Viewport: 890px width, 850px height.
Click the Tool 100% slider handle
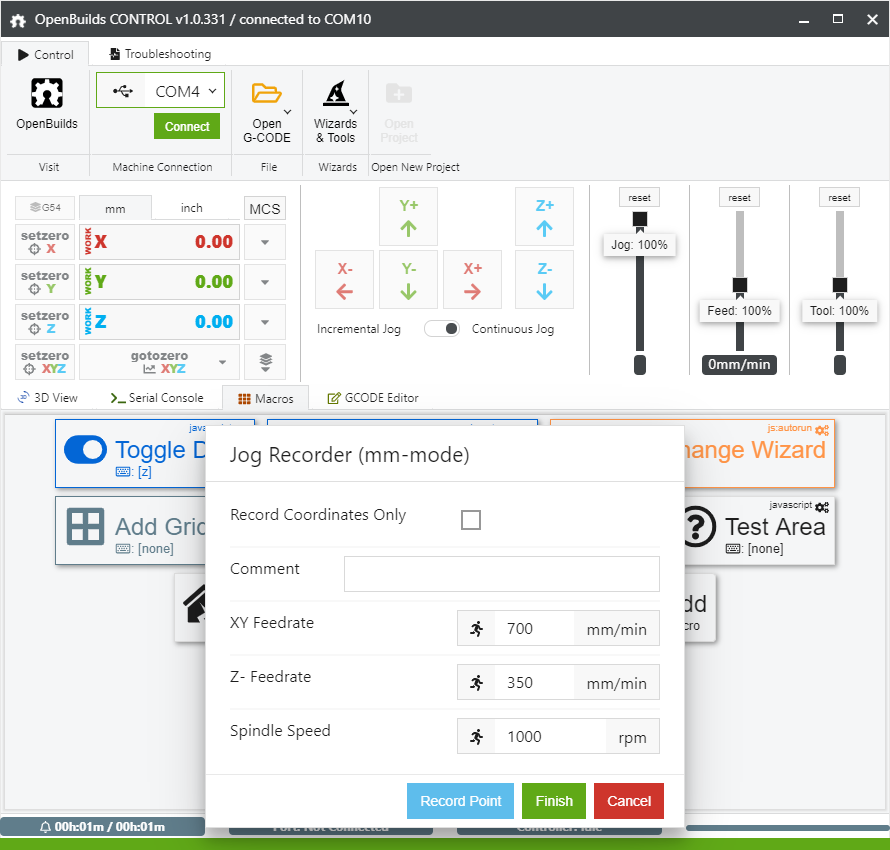click(x=839, y=285)
